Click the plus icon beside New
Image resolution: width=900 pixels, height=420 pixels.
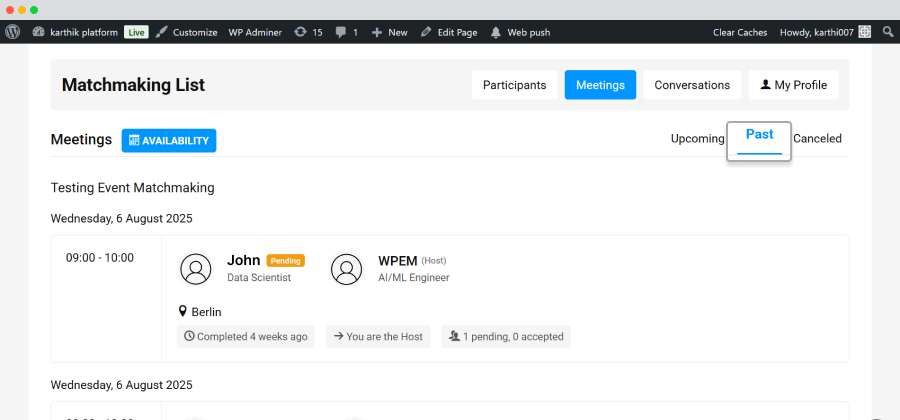(377, 33)
